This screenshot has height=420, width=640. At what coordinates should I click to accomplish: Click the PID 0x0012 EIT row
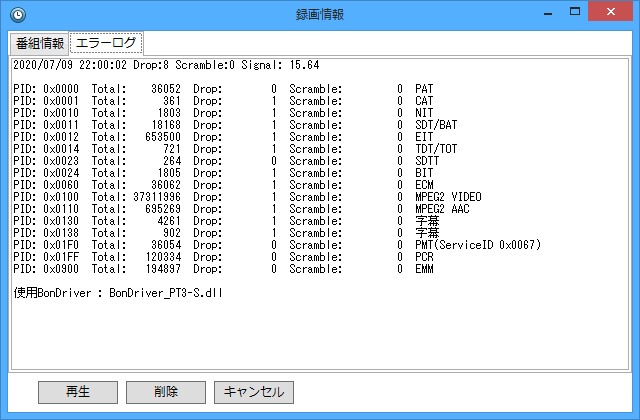coord(223,137)
